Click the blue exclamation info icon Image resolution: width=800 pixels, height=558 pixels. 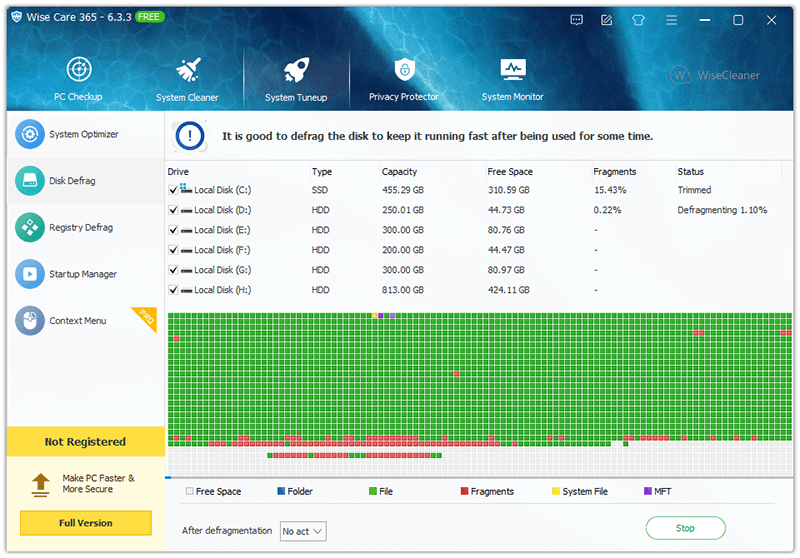[x=190, y=136]
